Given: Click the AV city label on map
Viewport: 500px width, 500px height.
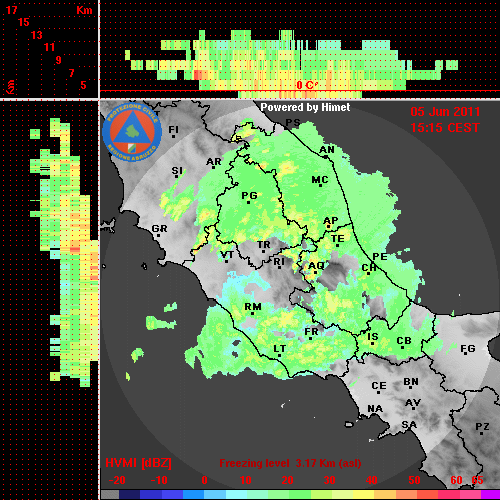Looking at the screenshot, I should coord(413,403).
